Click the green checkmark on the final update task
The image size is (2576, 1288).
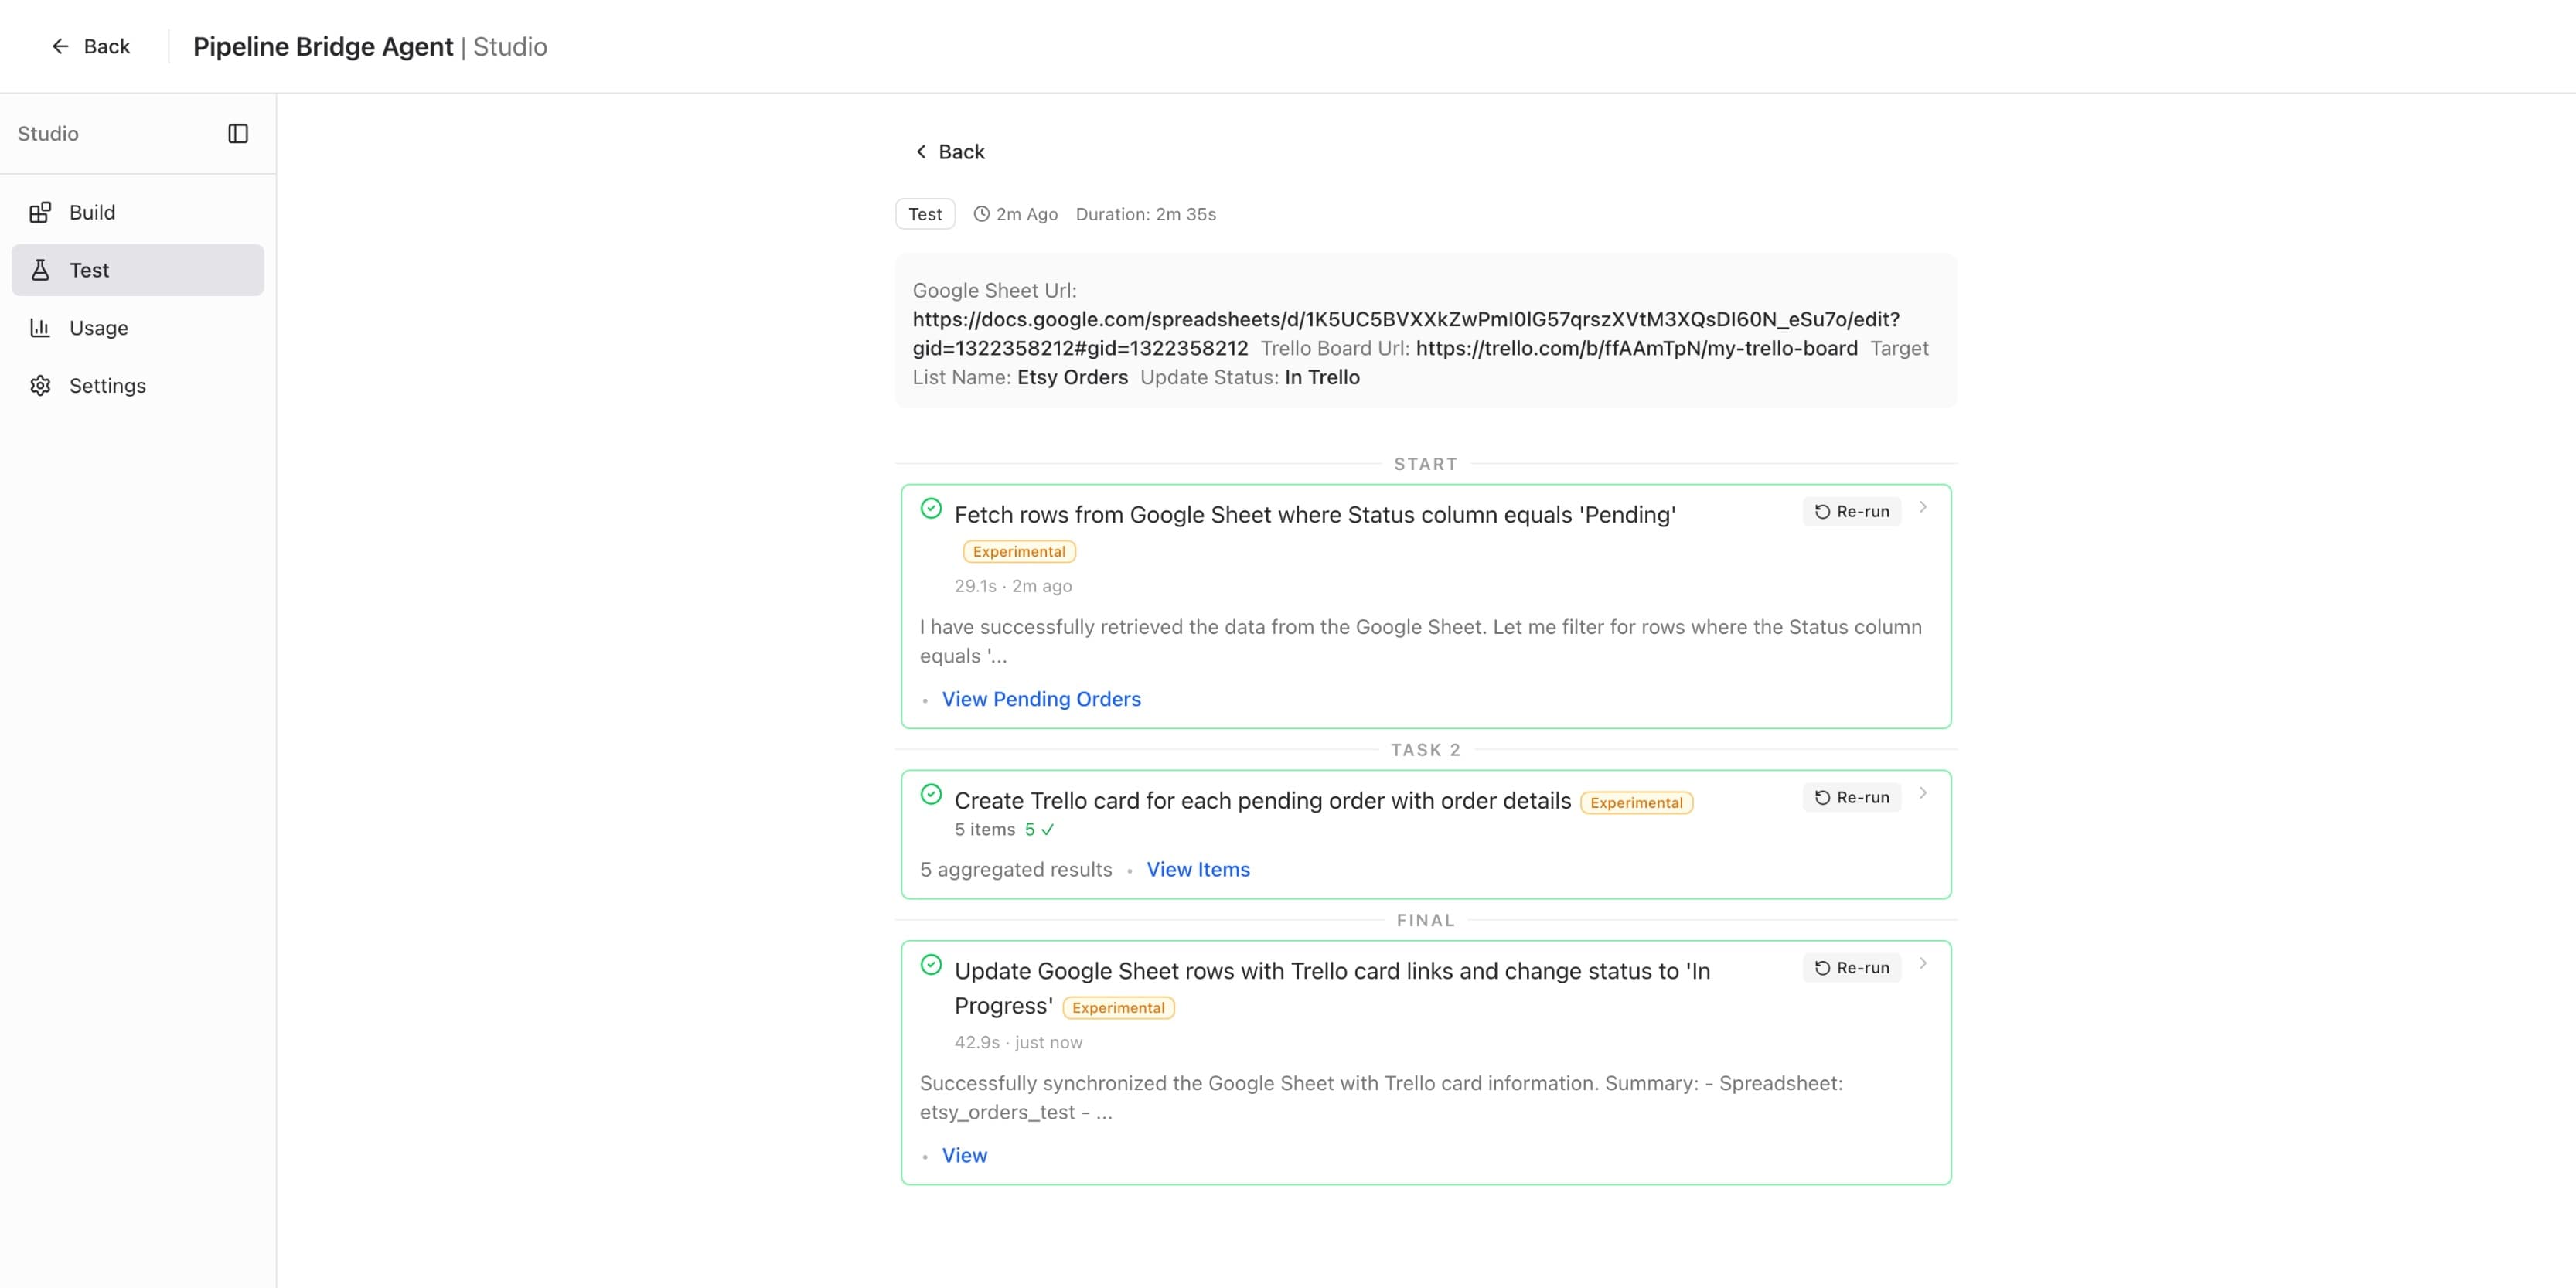[x=932, y=964]
